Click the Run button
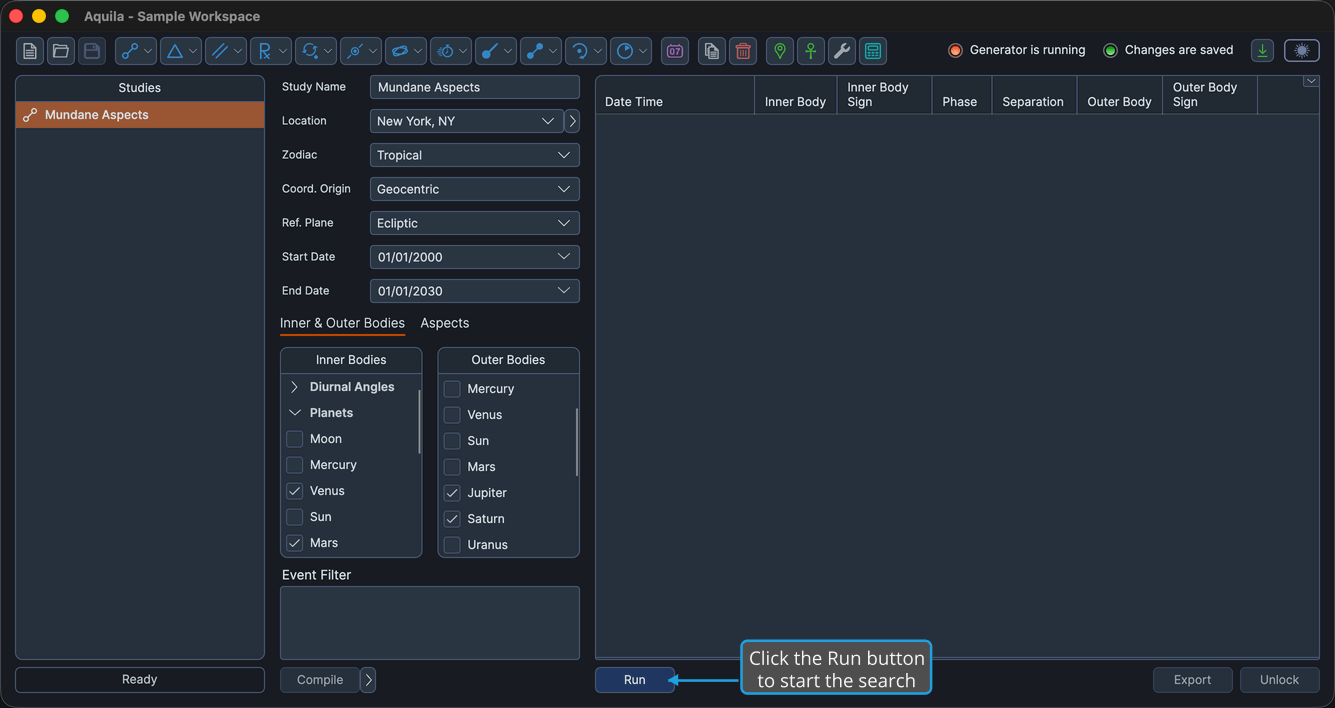The image size is (1335, 708). click(x=635, y=680)
